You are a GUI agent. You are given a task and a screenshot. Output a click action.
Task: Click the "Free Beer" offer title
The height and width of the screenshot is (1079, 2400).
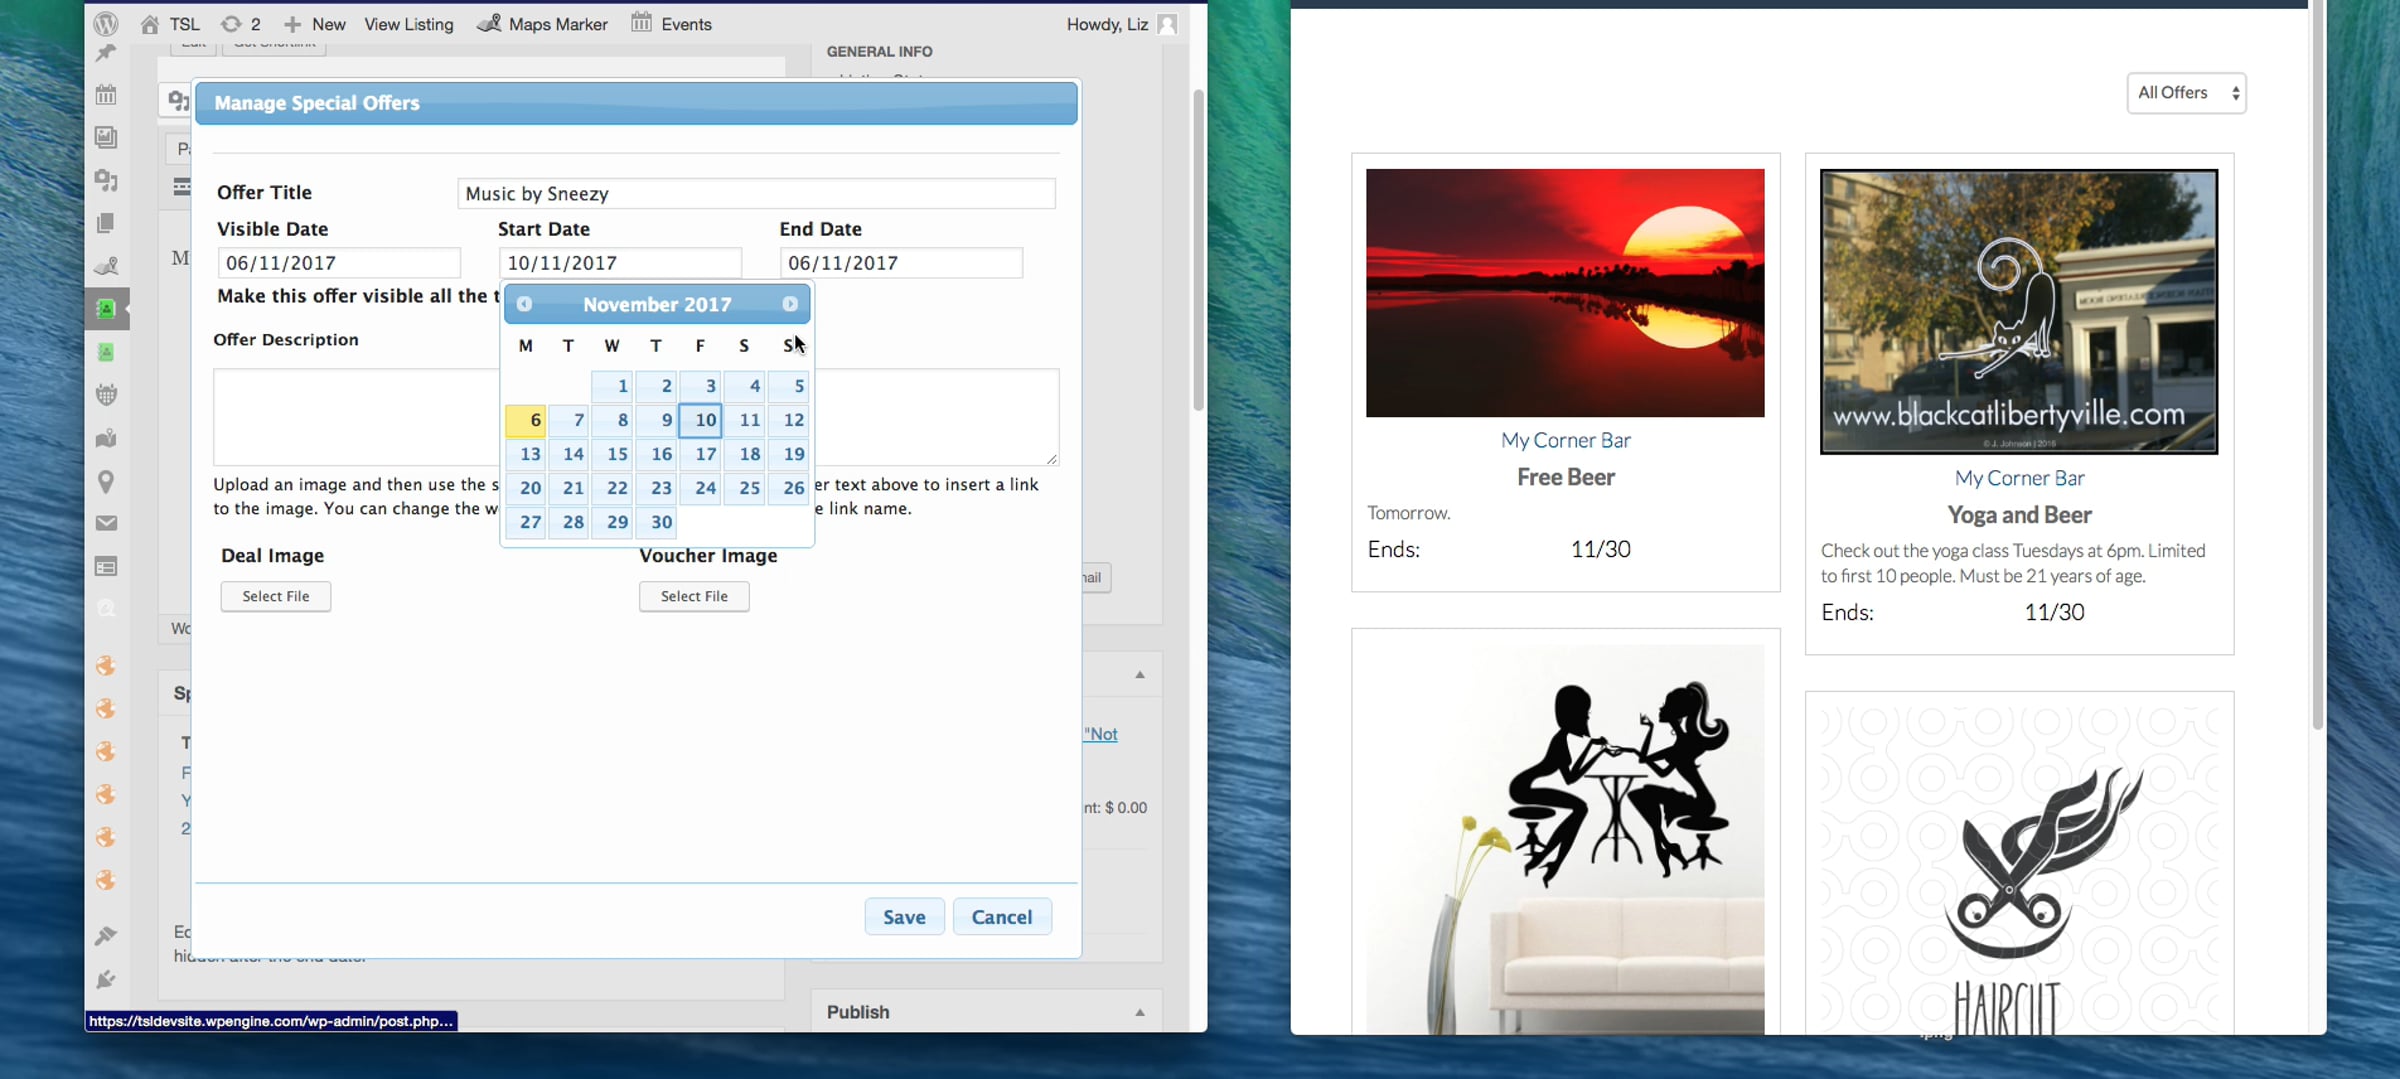(1565, 478)
